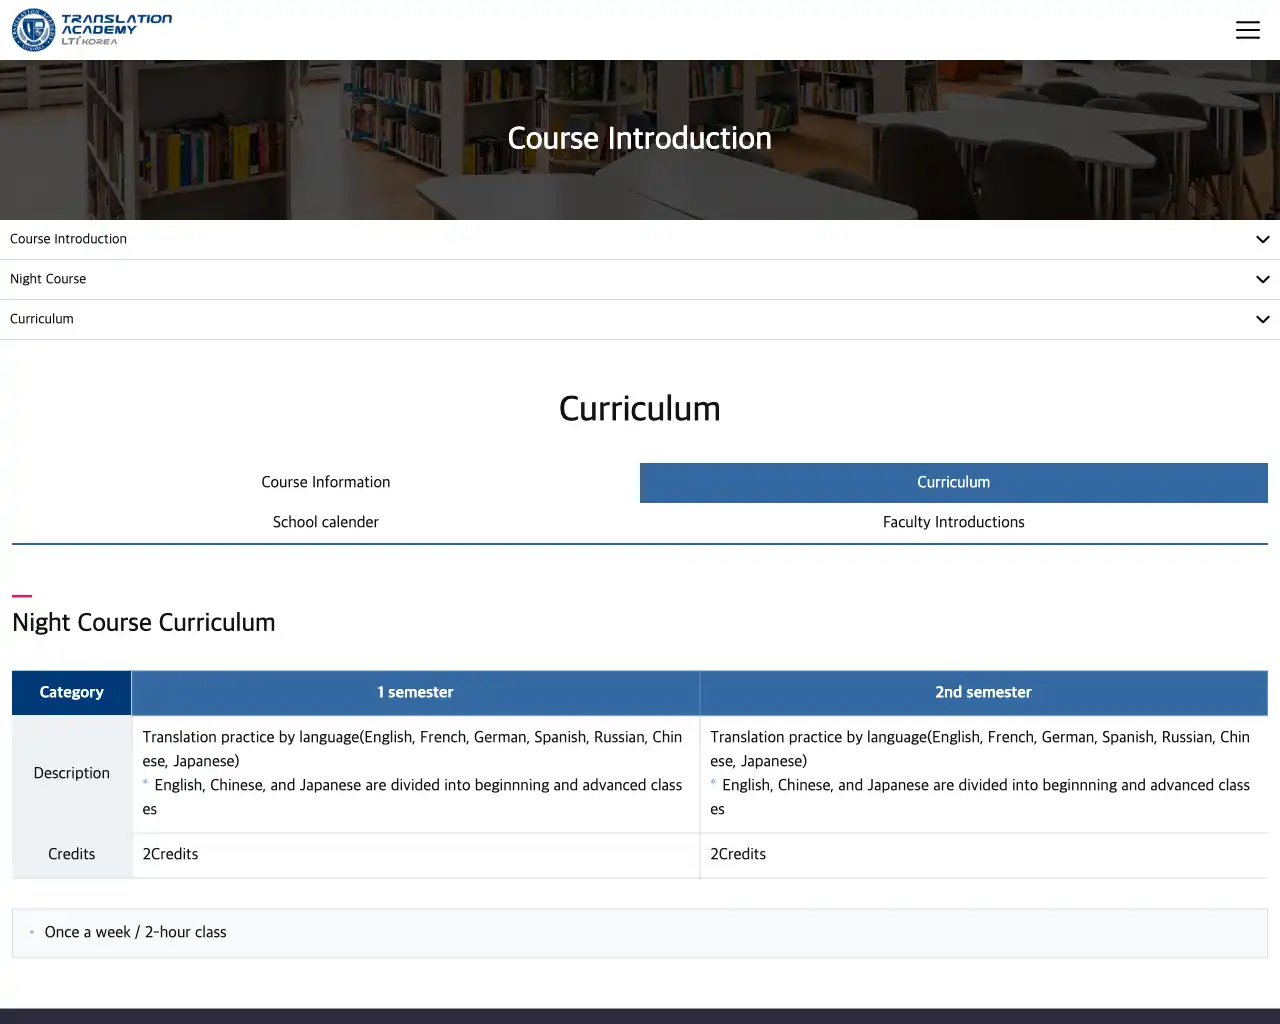Click the chevron arrow on Night Course row
This screenshot has height=1024, width=1280.
pyautogui.click(x=1262, y=280)
